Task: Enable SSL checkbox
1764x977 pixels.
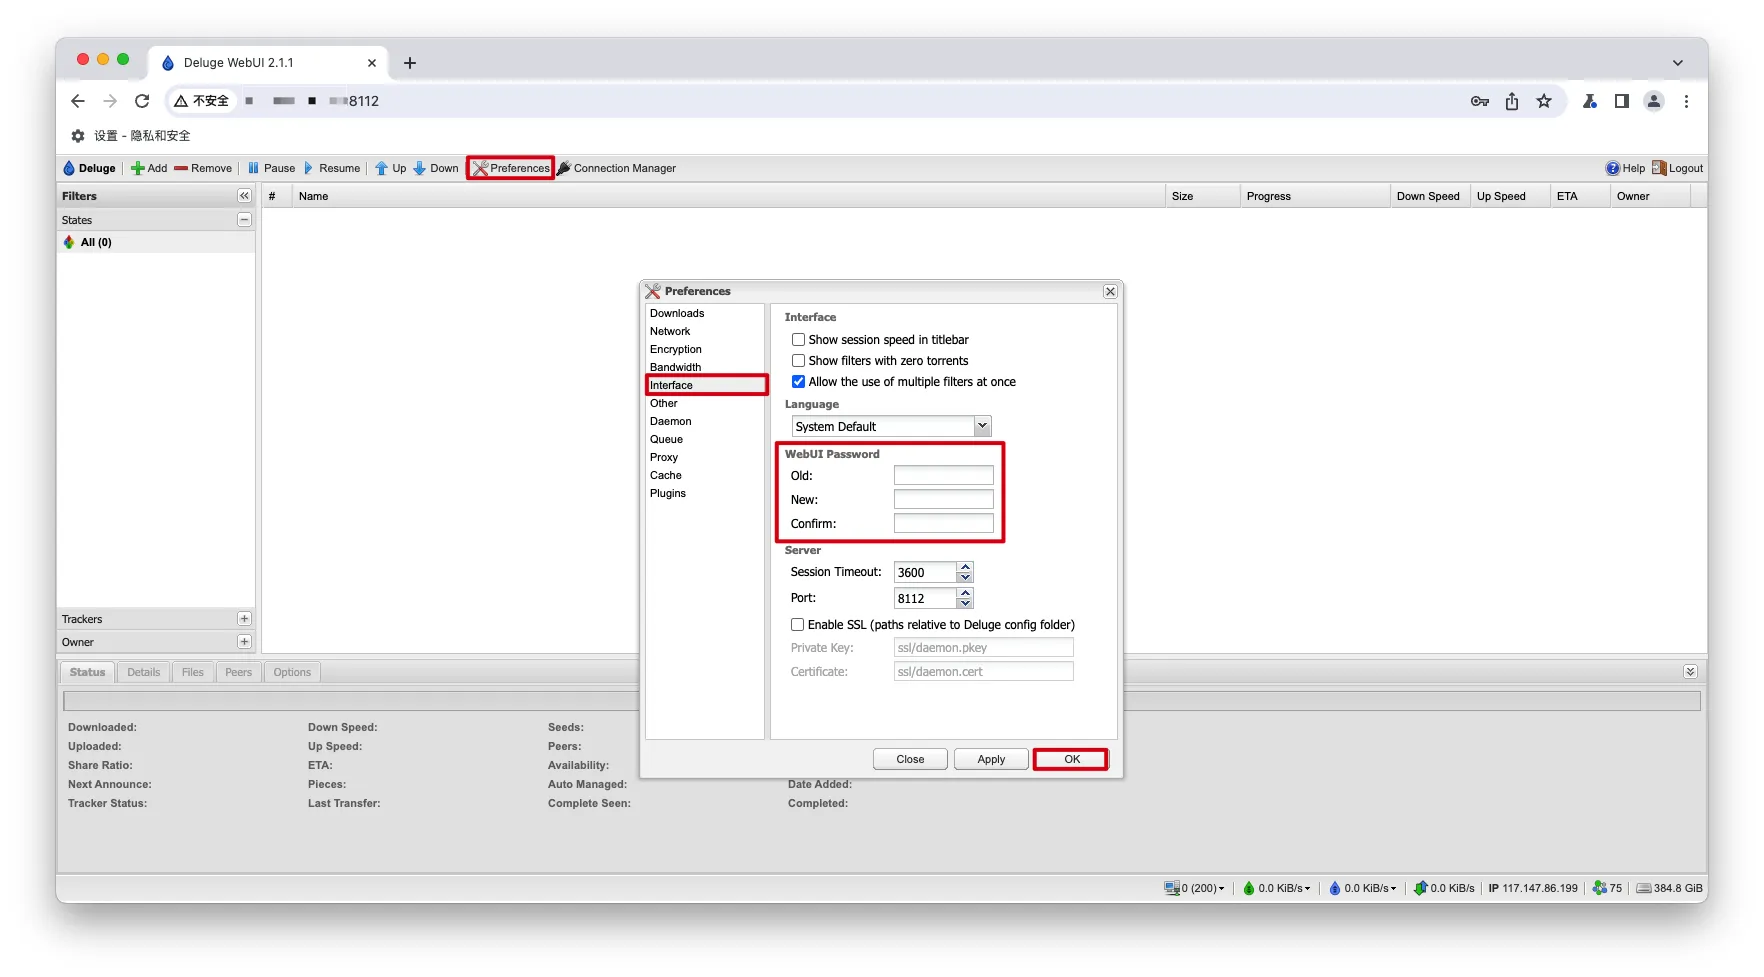Action: tap(797, 625)
